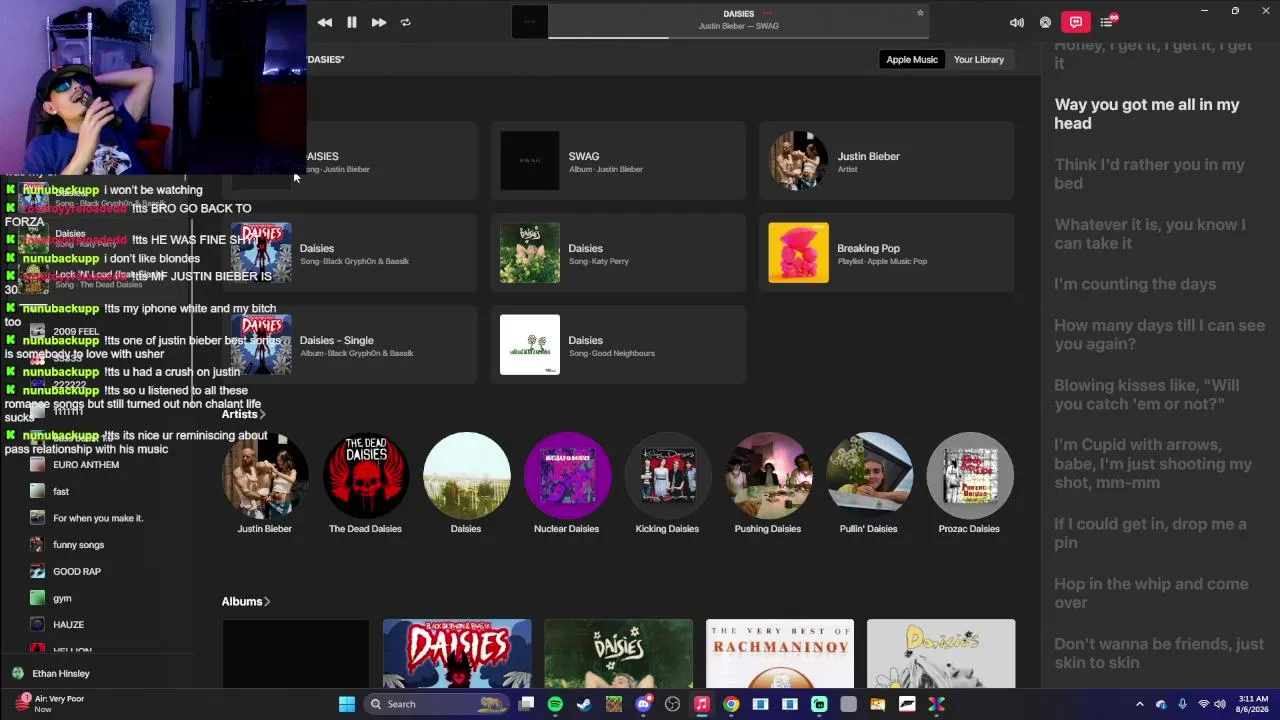Open Daisies song by Black Gryph0n & Baasik
1280x720 pixels.
tap(350, 253)
